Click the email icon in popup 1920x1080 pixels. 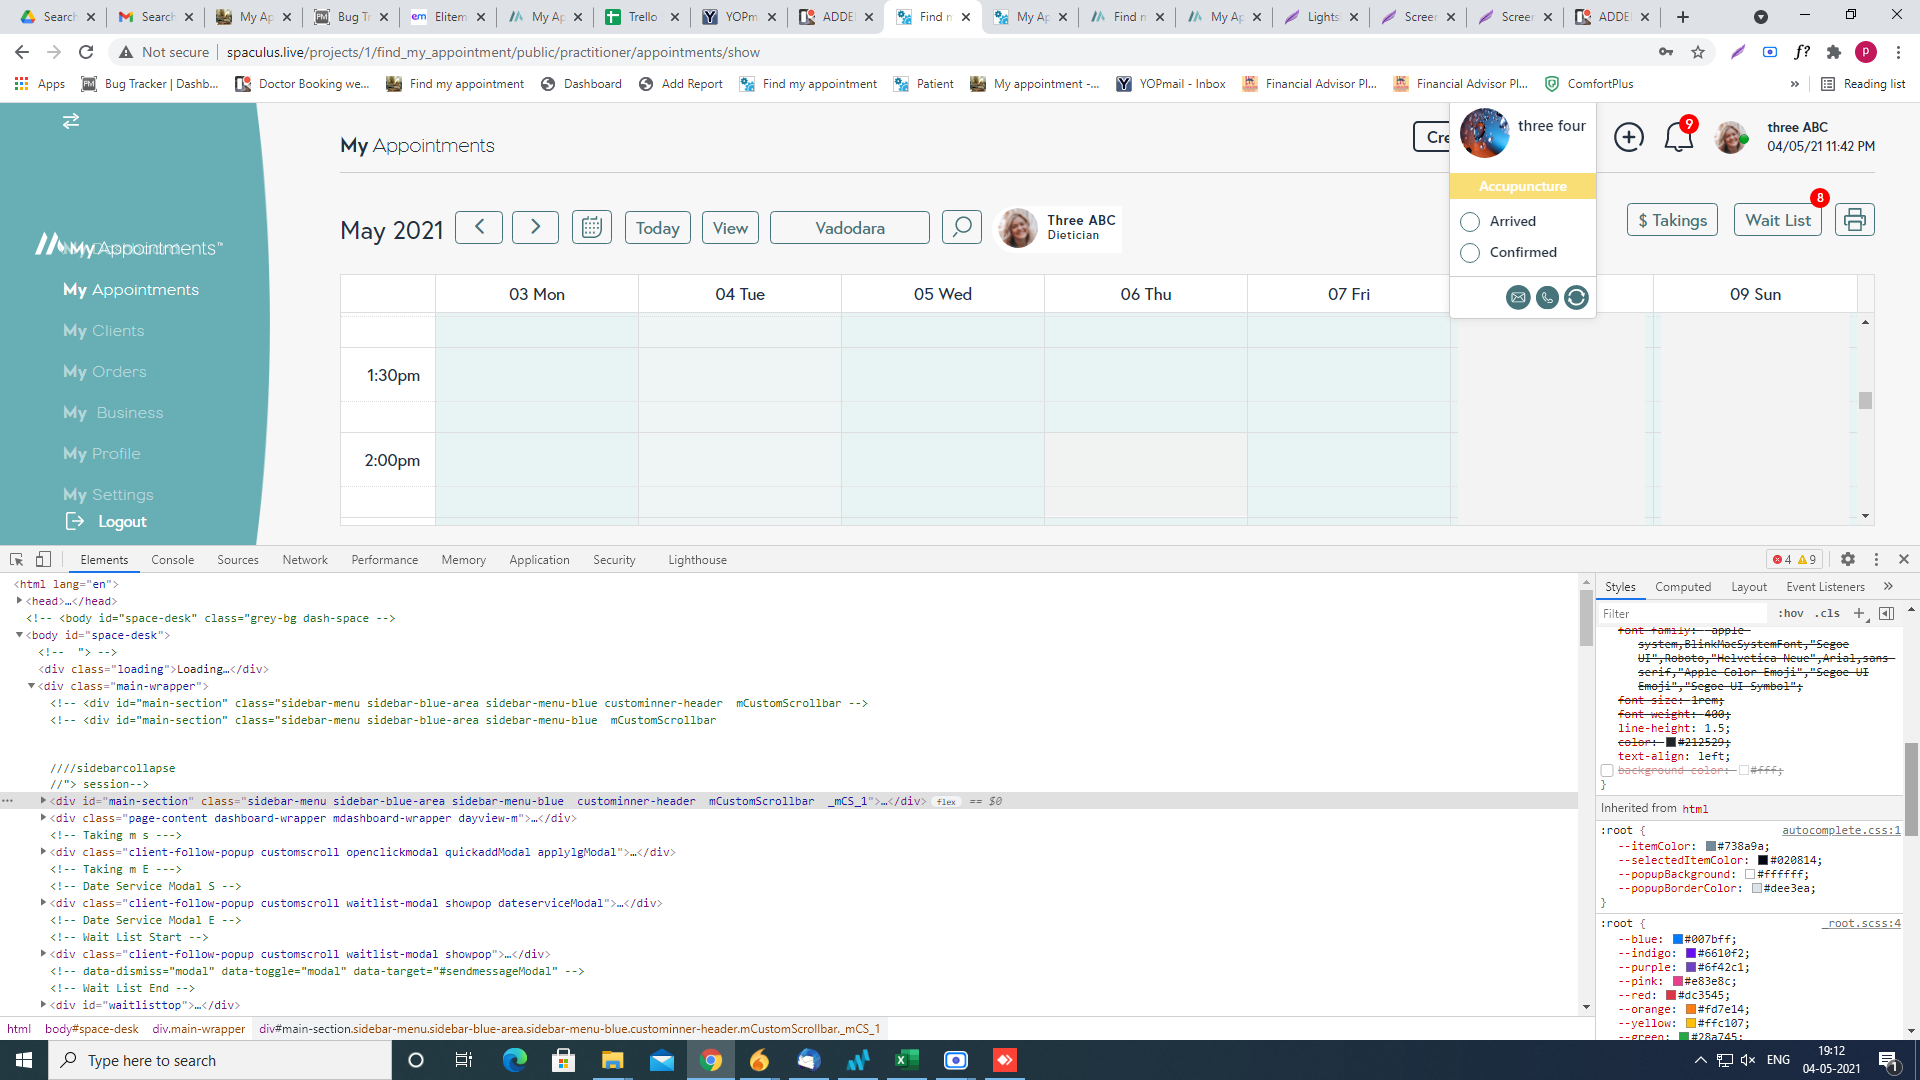point(1517,297)
